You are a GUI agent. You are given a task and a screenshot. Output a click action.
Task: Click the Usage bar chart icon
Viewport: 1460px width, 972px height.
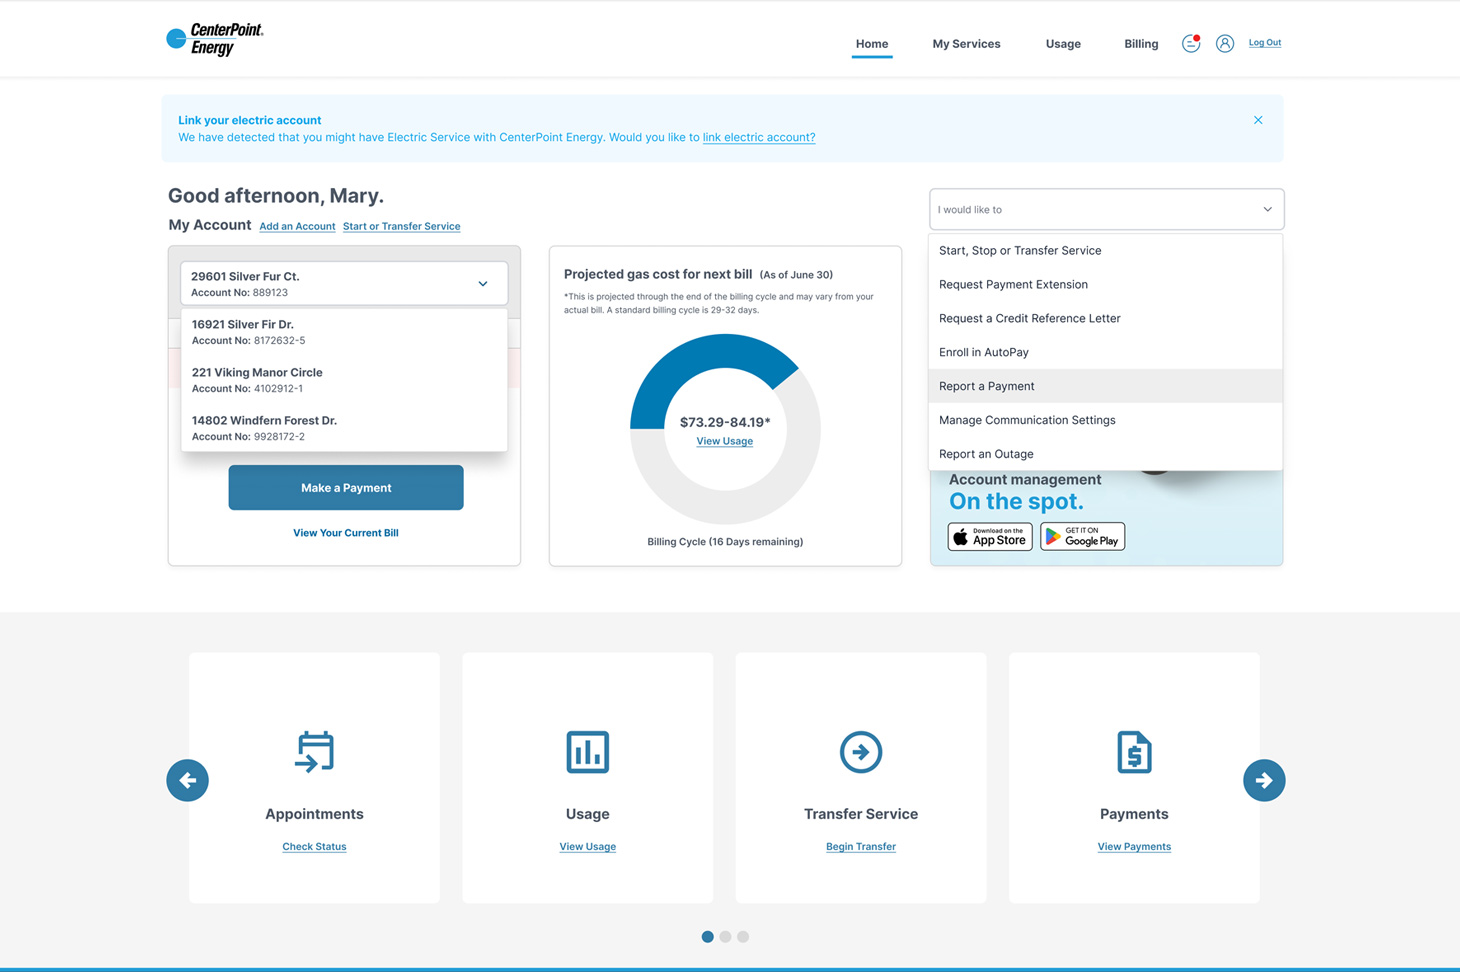(x=587, y=752)
